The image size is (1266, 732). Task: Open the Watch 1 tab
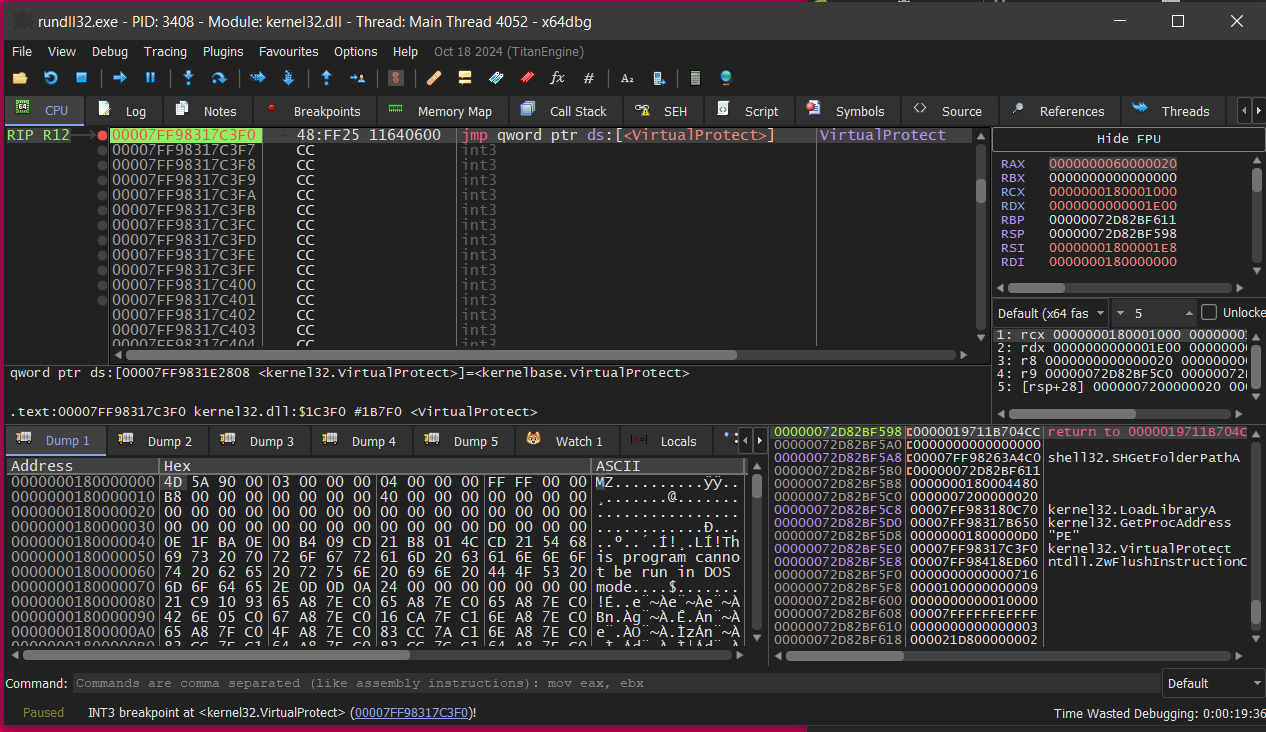(x=567, y=441)
